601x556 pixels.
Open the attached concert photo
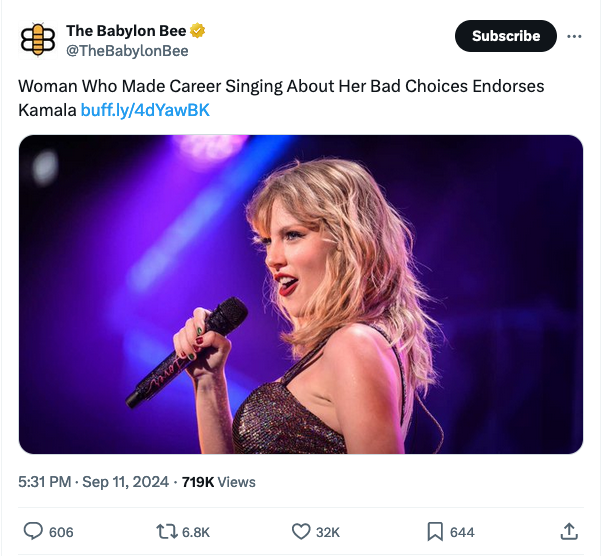pos(300,294)
